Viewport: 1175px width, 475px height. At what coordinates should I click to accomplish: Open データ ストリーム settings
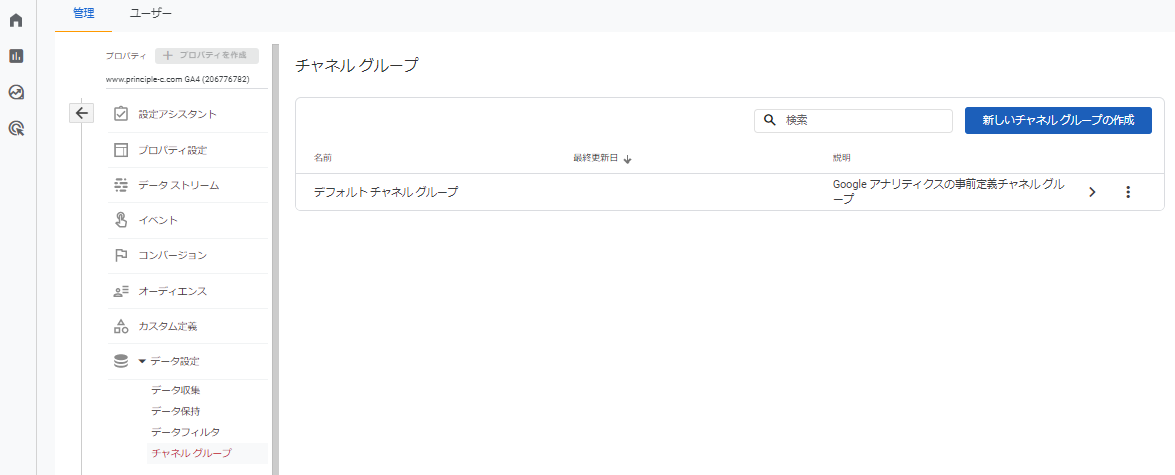pyautogui.click(x=178, y=185)
